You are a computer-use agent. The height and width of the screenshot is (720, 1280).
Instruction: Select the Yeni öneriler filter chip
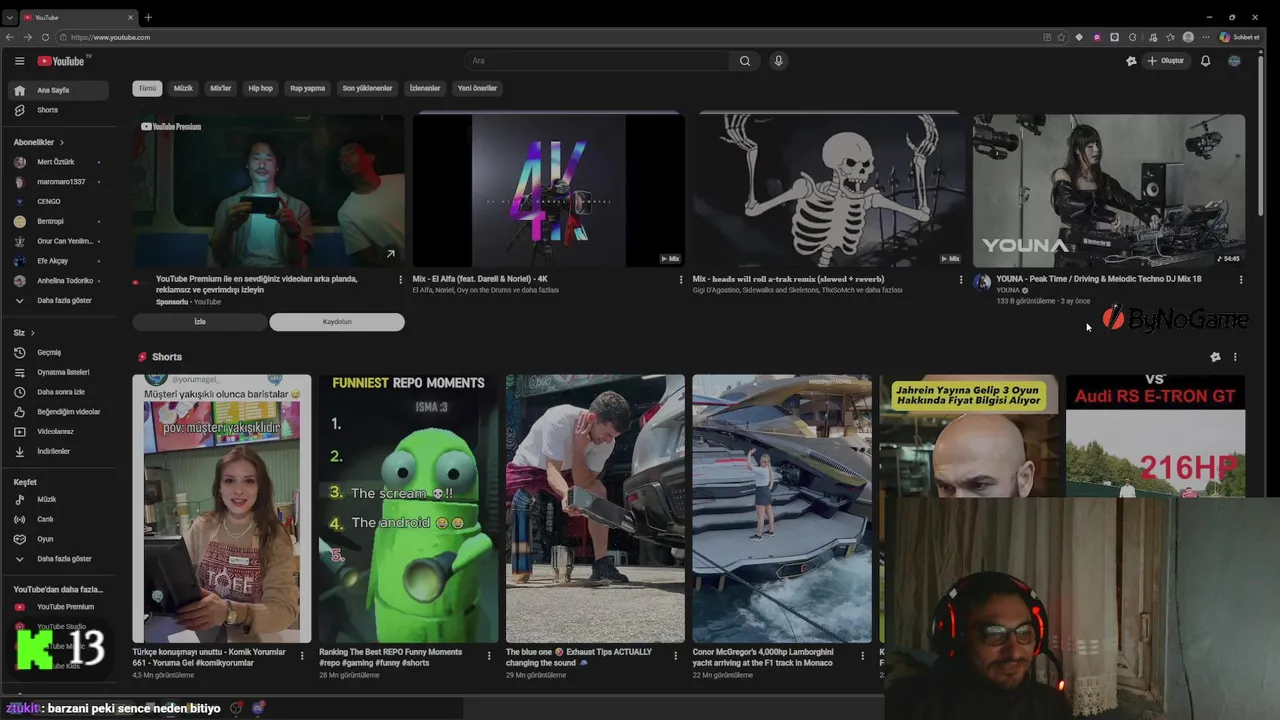[x=477, y=88]
